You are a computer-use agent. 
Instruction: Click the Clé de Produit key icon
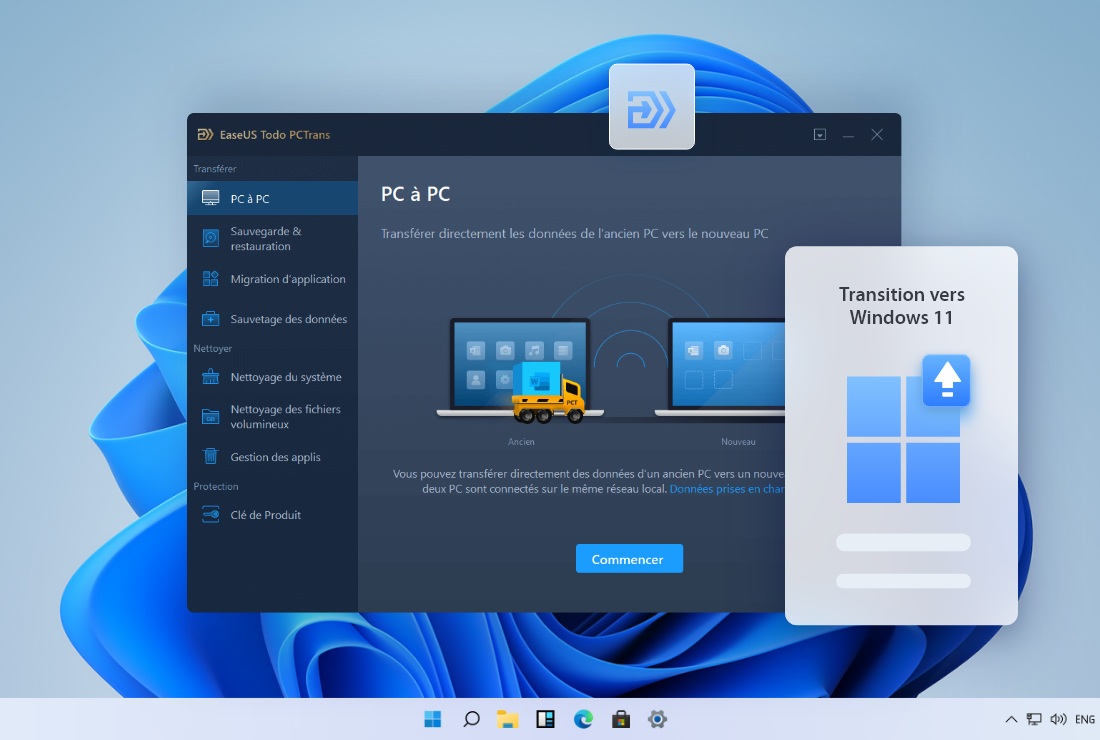tap(211, 514)
